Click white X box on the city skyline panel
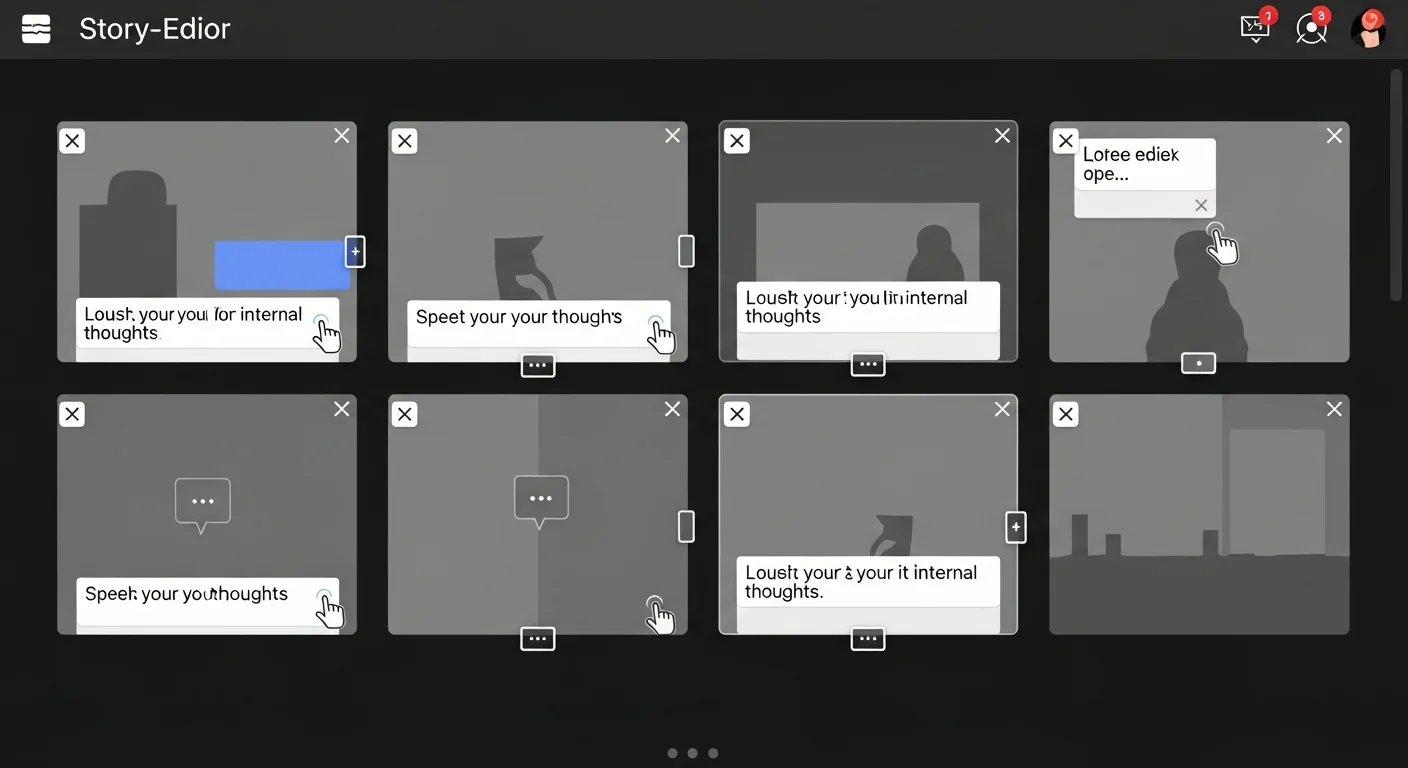This screenshot has height=768, width=1408. click(x=1066, y=414)
